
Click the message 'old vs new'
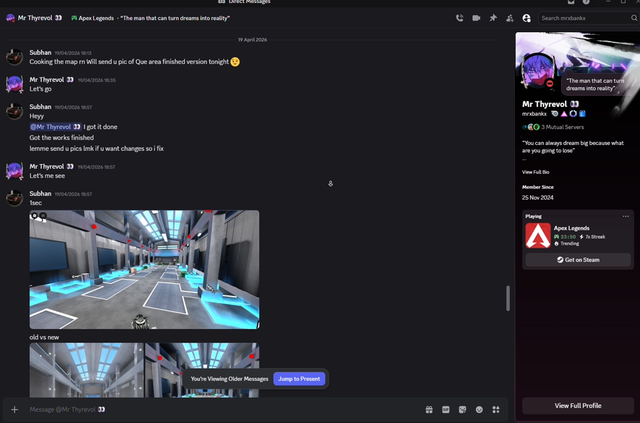44,337
